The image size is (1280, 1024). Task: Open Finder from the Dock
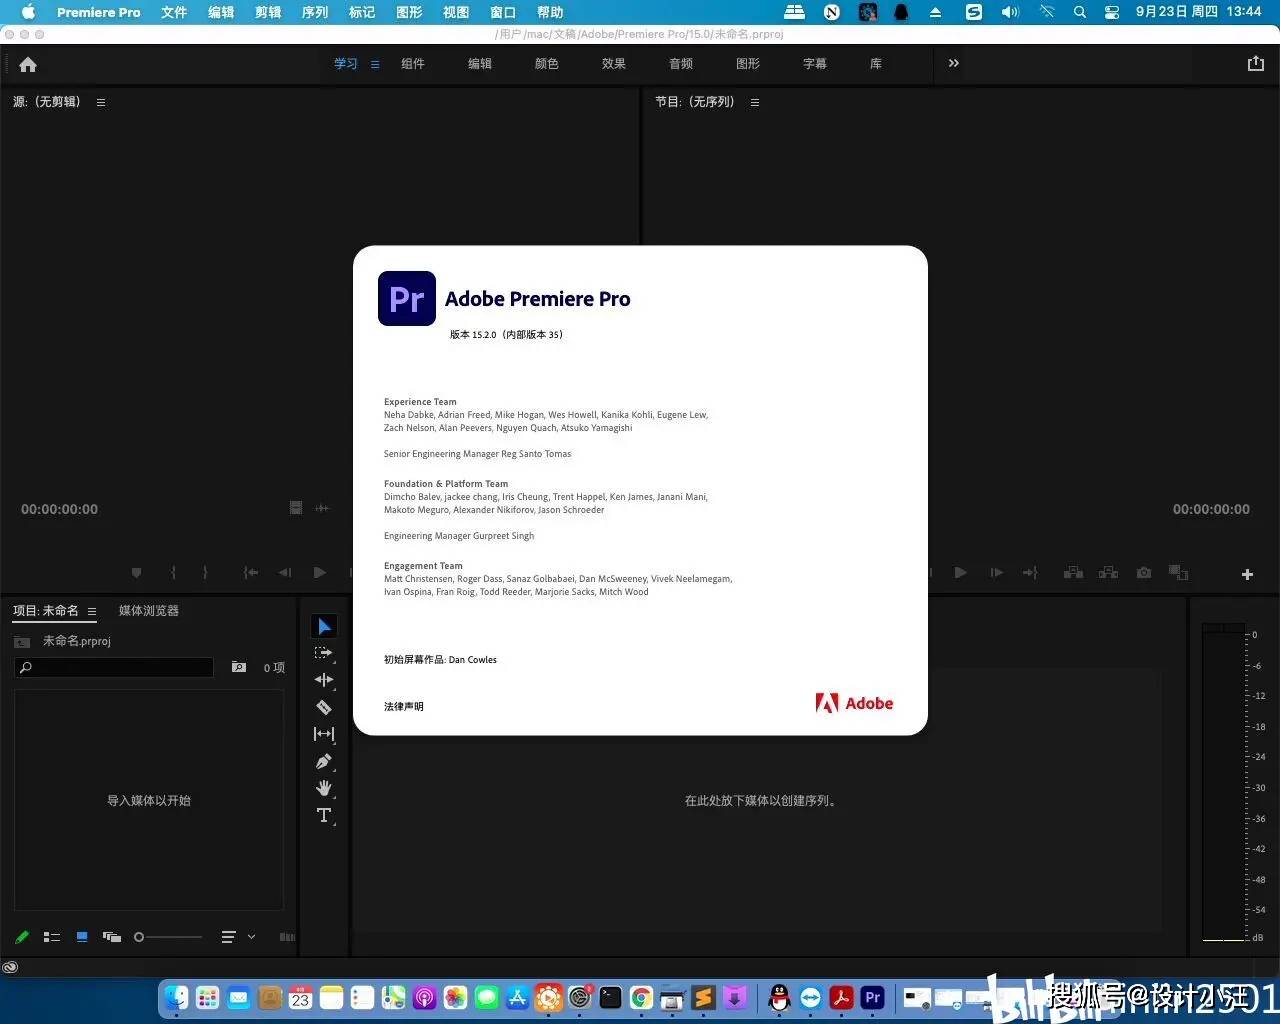(176, 997)
